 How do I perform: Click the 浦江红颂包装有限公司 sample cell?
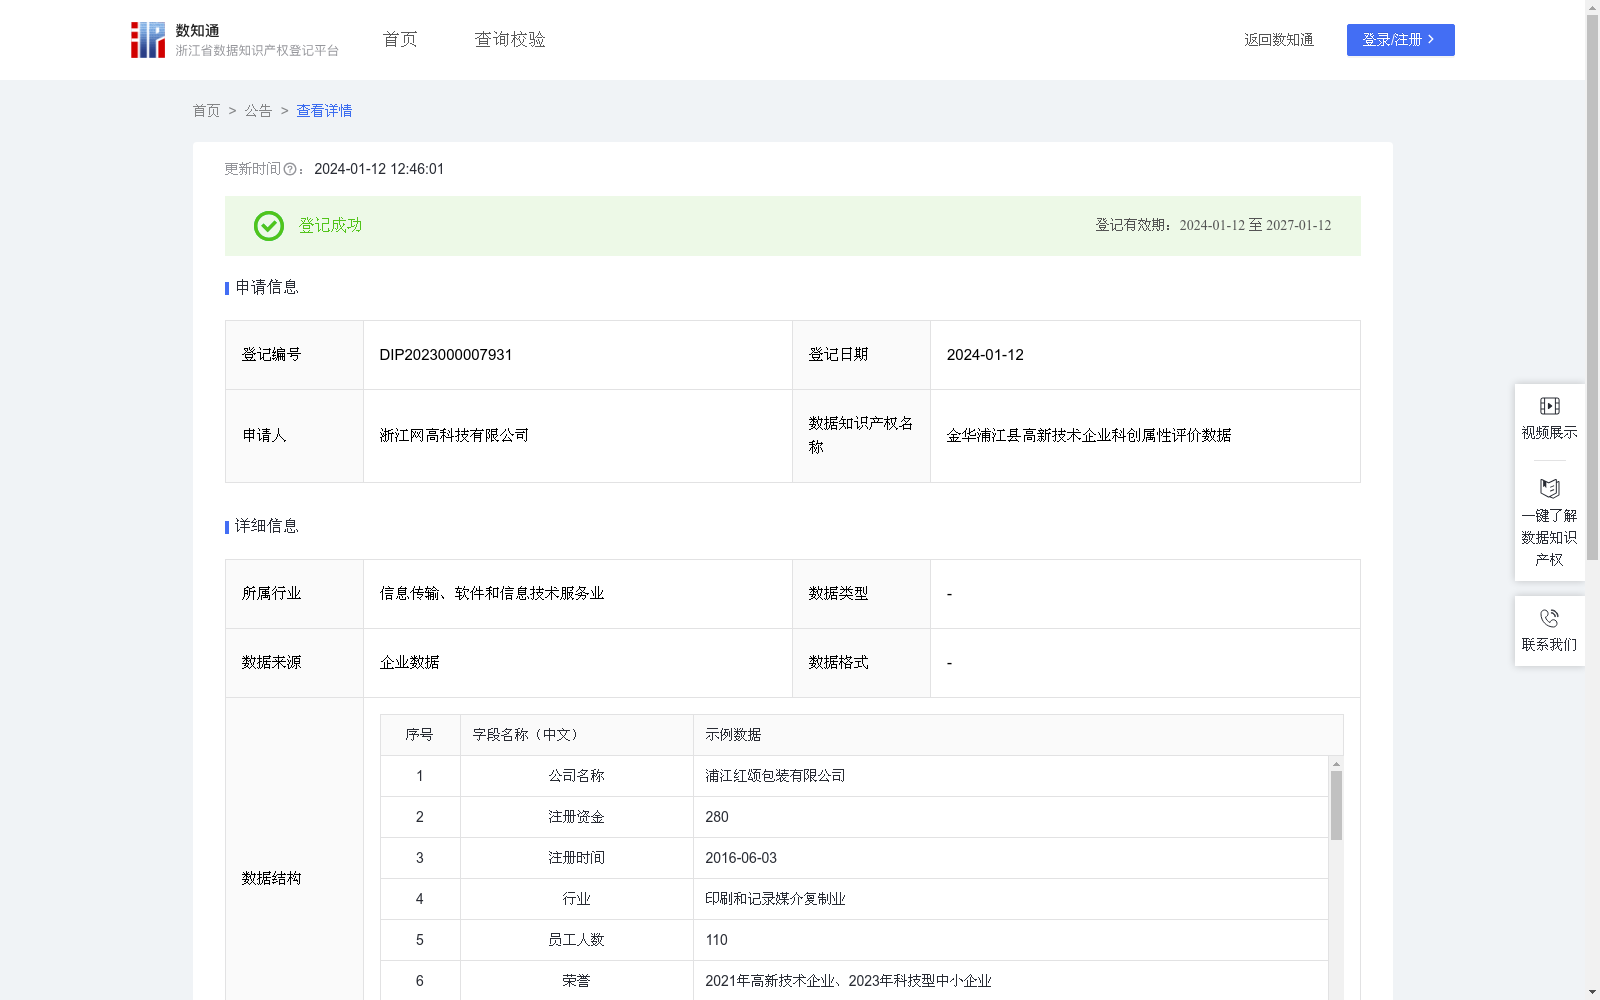[x=1010, y=776]
